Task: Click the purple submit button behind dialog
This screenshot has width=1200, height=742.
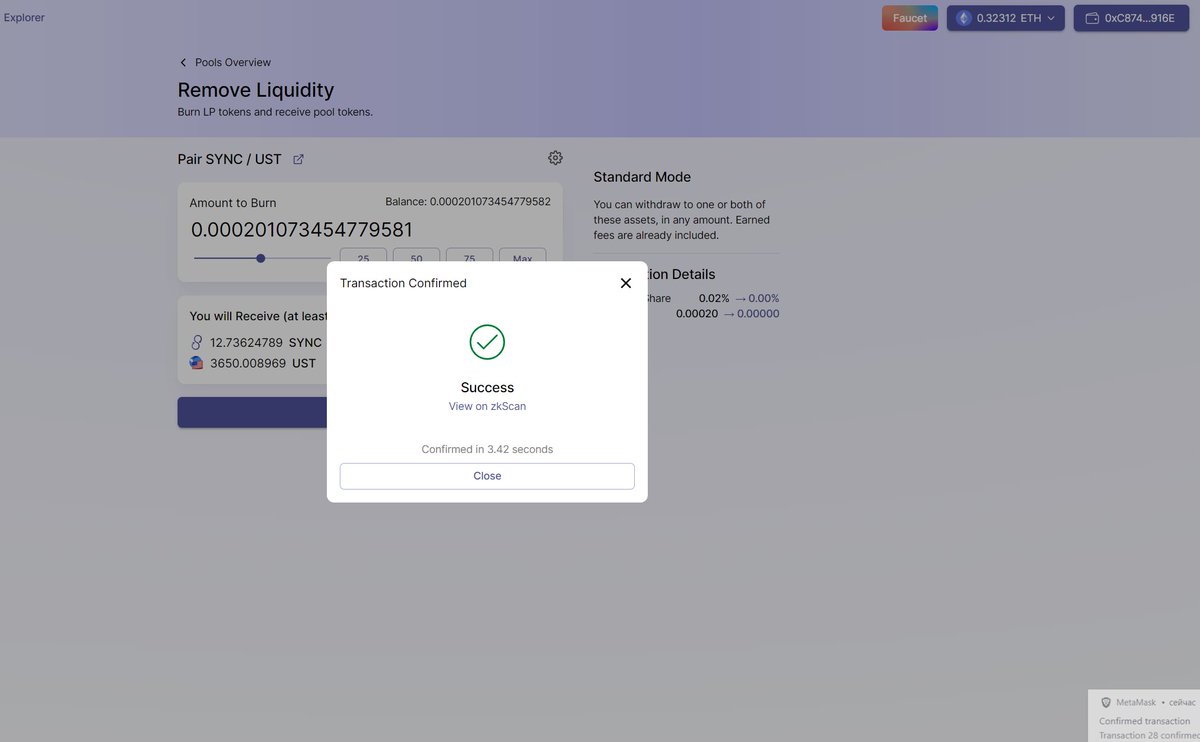Action: [x=252, y=412]
